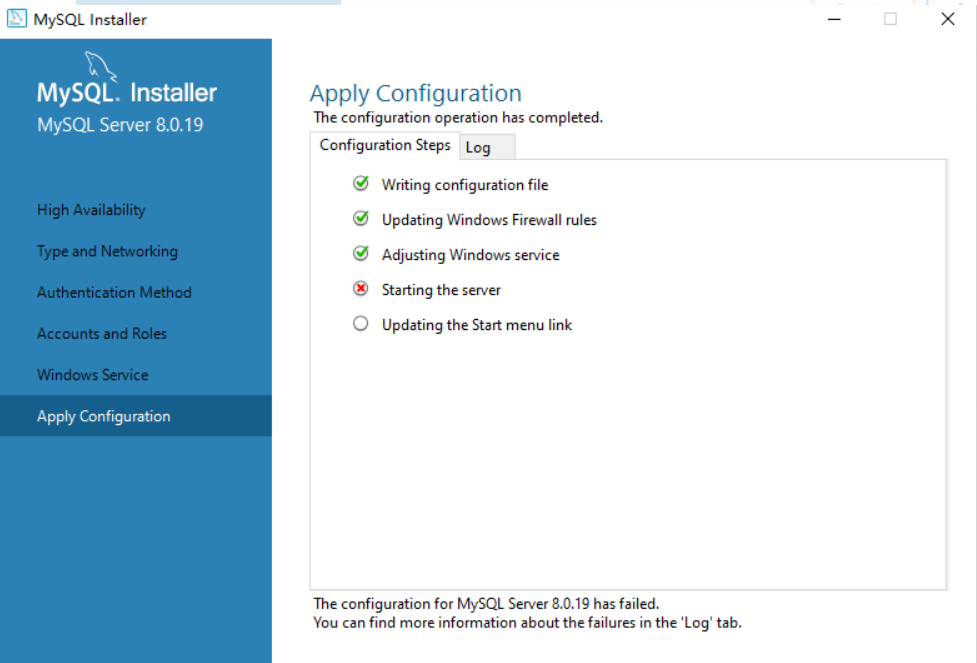Click the "Apply Configuration" page heading
This screenshot has height=663, width=977.
pyautogui.click(x=416, y=93)
